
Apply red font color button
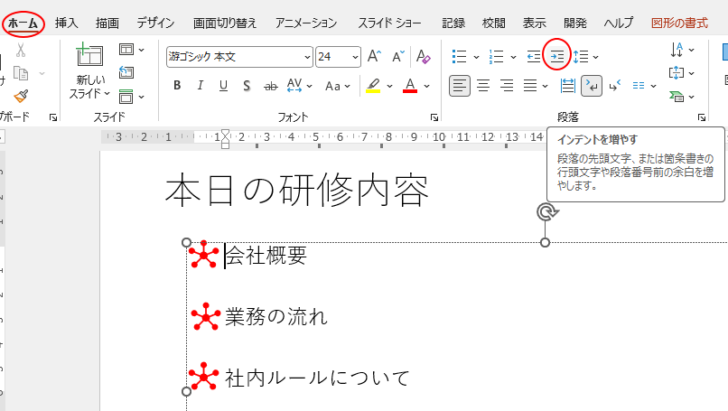tap(410, 86)
